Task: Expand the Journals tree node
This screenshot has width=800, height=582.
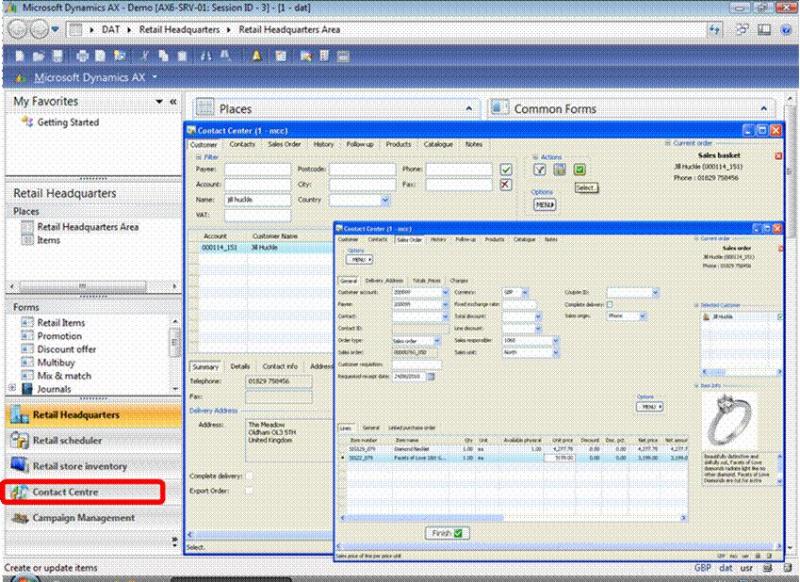Action: 12,389
